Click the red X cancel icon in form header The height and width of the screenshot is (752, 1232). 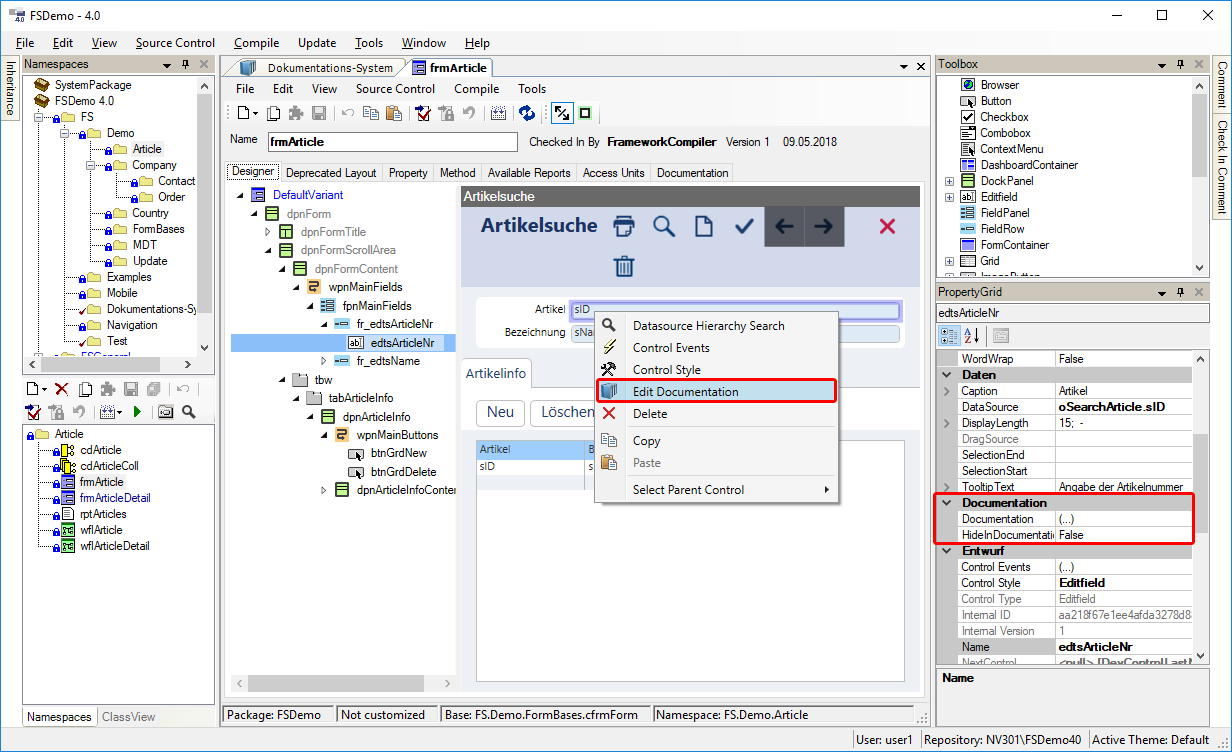point(887,226)
